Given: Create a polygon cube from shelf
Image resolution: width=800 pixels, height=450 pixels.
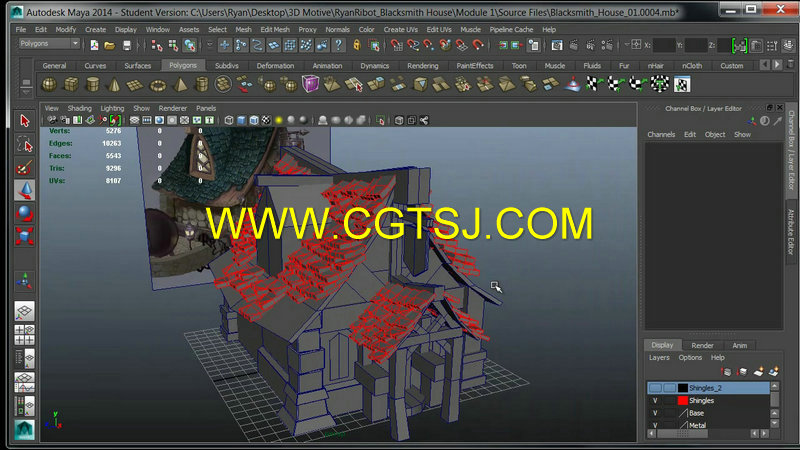Looking at the screenshot, I should [x=71, y=85].
